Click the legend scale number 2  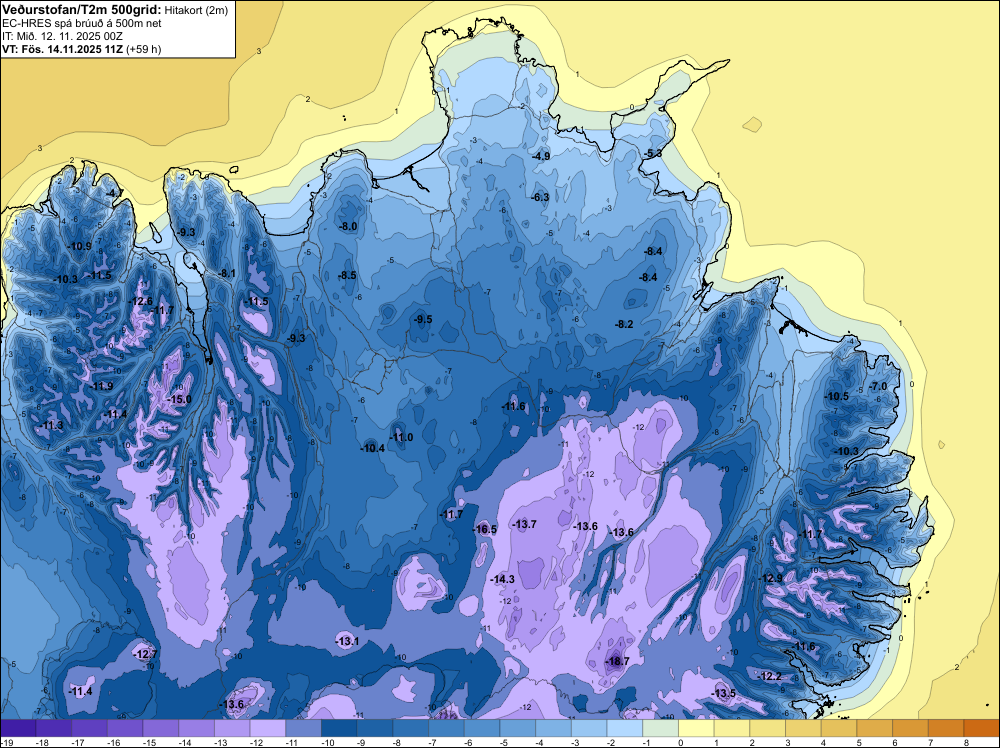(752, 742)
